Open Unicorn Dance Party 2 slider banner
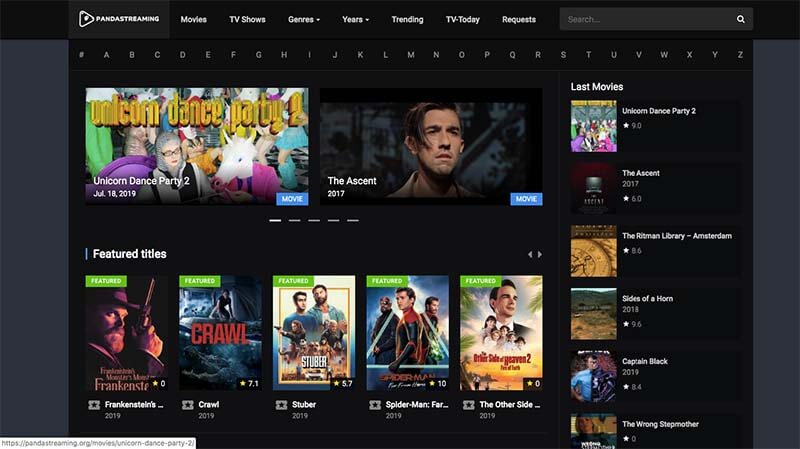The width and height of the screenshot is (800, 449). tap(196, 146)
